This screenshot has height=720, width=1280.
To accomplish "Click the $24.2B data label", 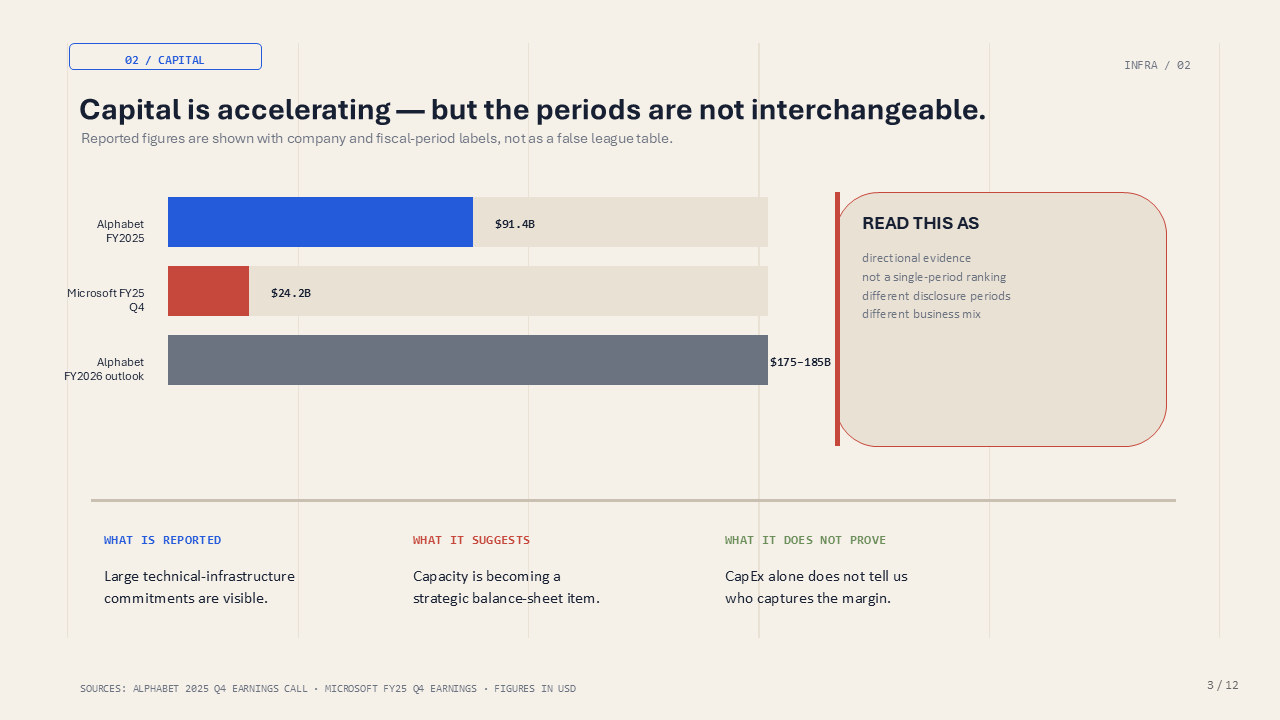I will coord(291,293).
